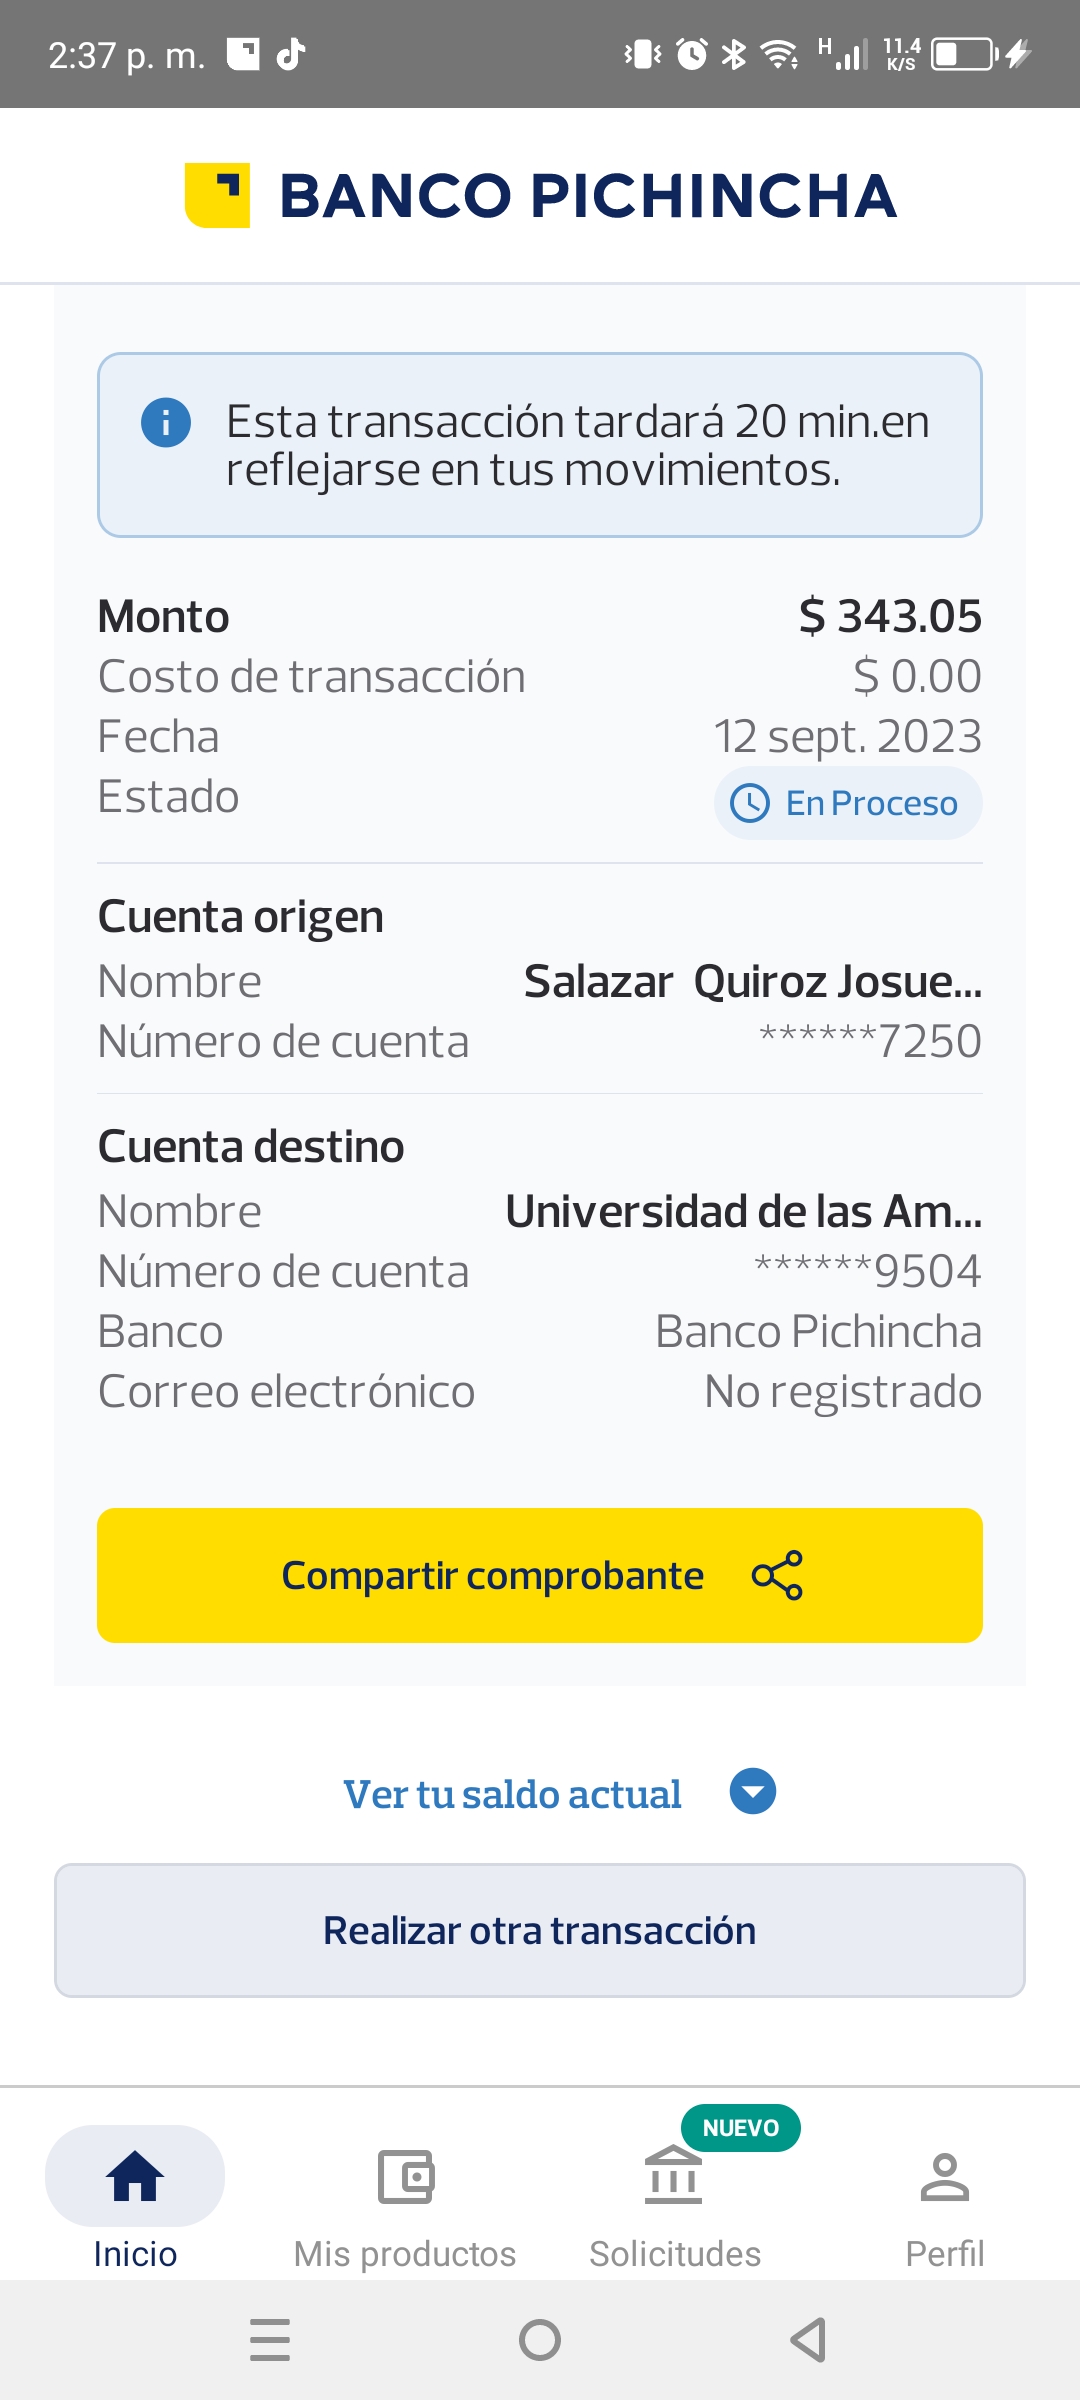Tap the Banco Pichincha yellow logo
This screenshot has width=1080, height=2400.
[217, 195]
